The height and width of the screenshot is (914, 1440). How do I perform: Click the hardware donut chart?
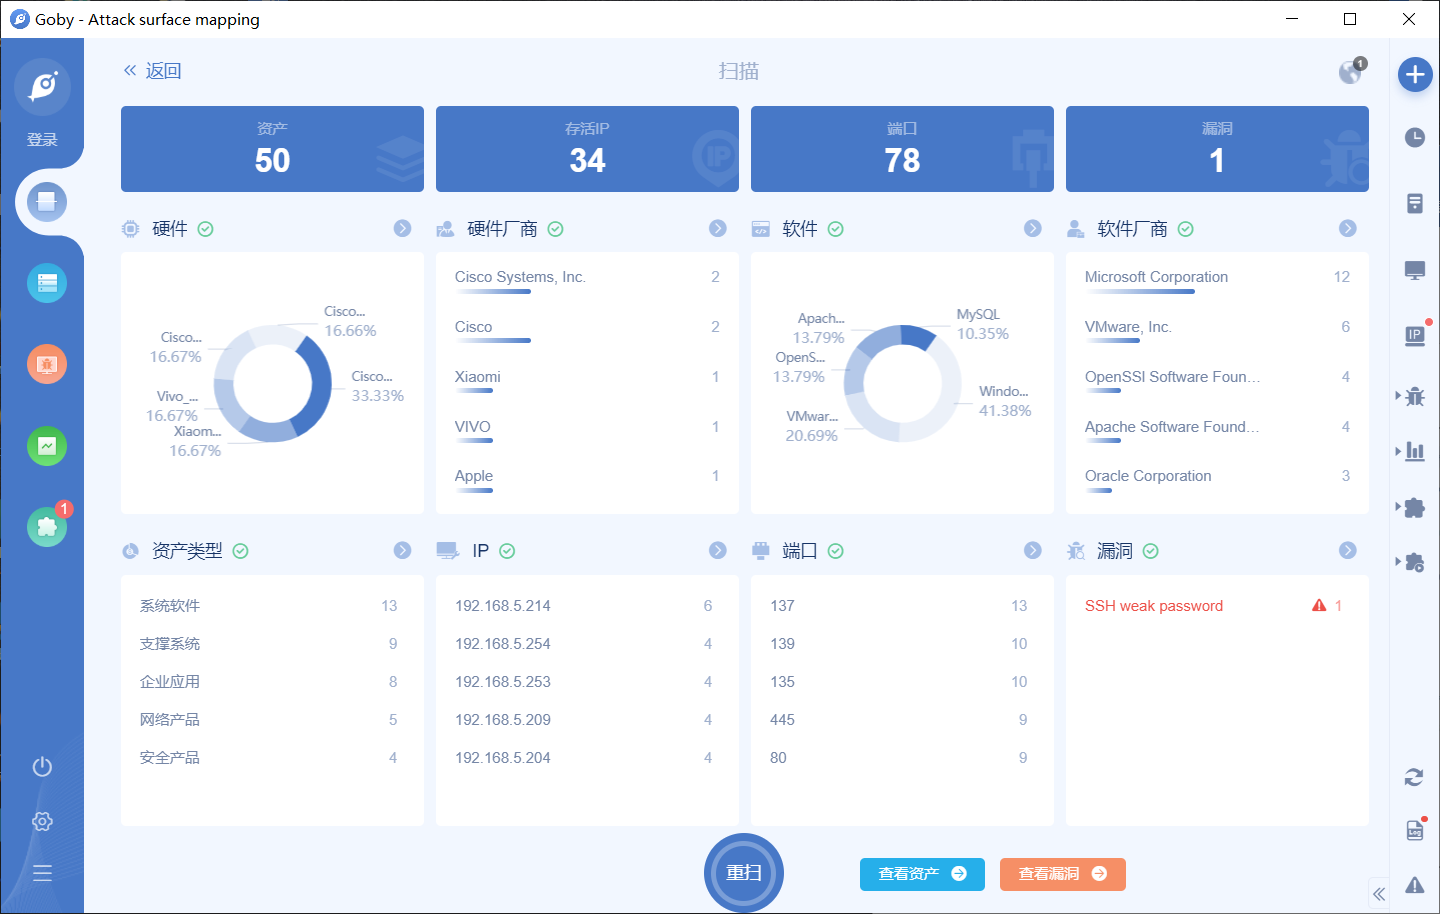(x=273, y=384)
